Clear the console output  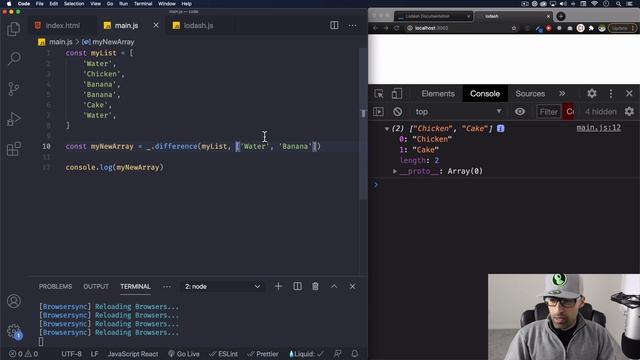398,111
